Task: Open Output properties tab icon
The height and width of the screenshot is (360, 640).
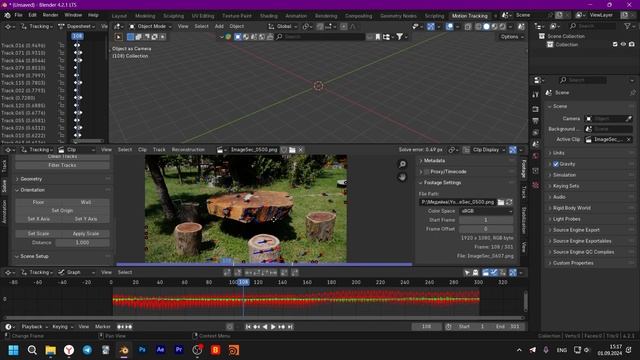Action: [x=536, y=121]
